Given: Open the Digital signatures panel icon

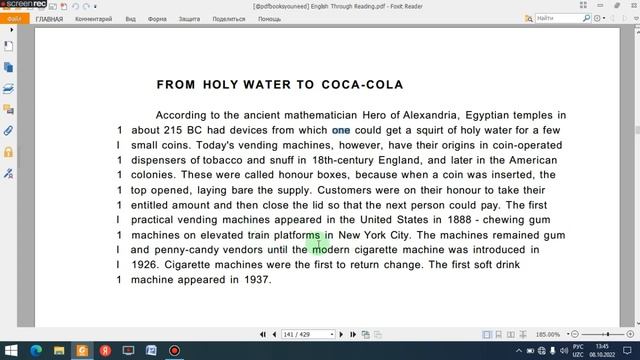Looking at the screenshot, I should pyautogui.click(x=8, y=173).
